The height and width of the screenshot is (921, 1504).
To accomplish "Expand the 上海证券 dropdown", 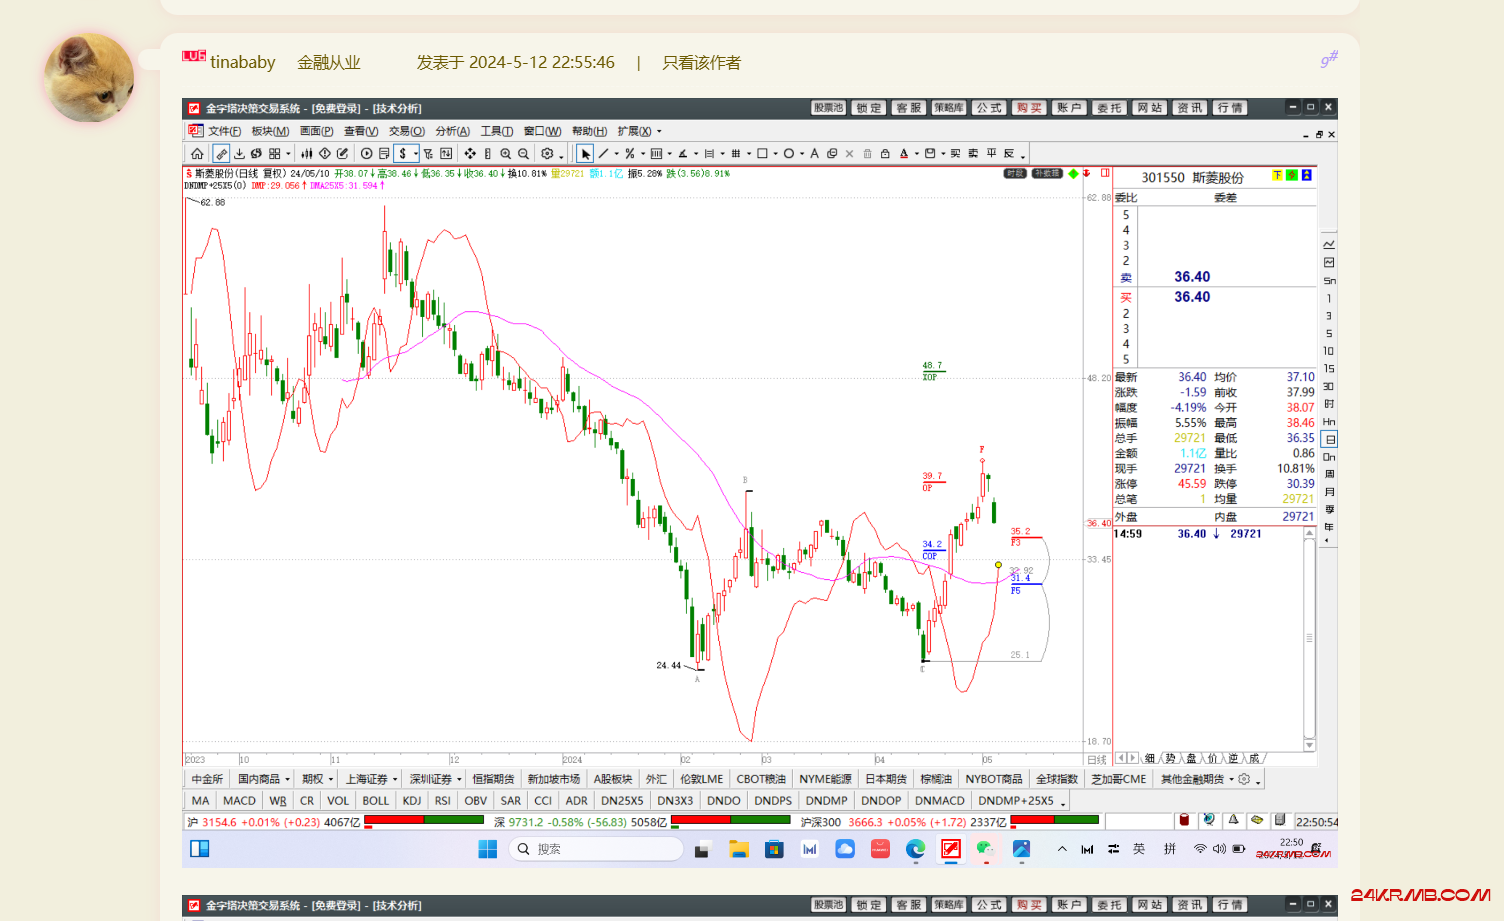I will point(395,779).
